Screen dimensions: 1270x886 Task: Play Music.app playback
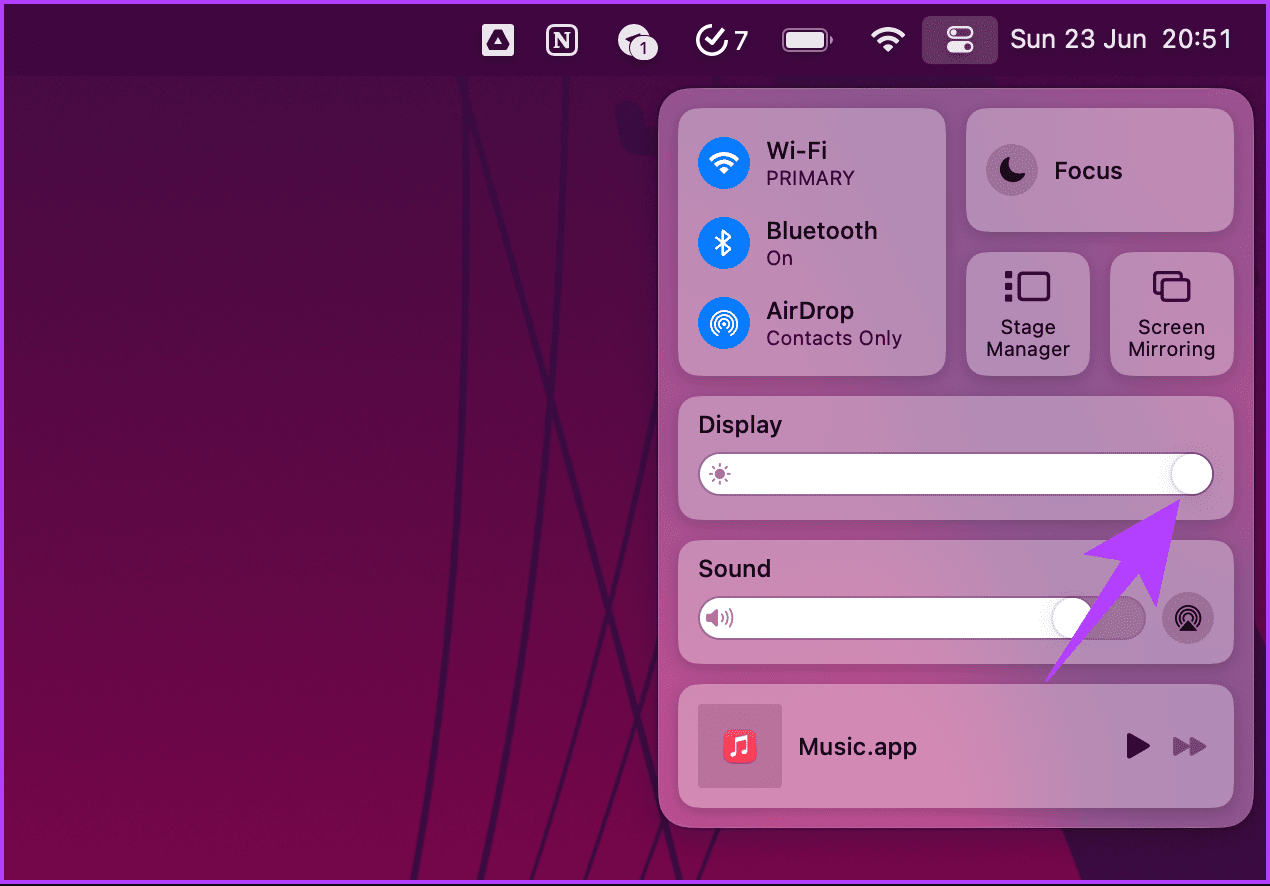1137,746
